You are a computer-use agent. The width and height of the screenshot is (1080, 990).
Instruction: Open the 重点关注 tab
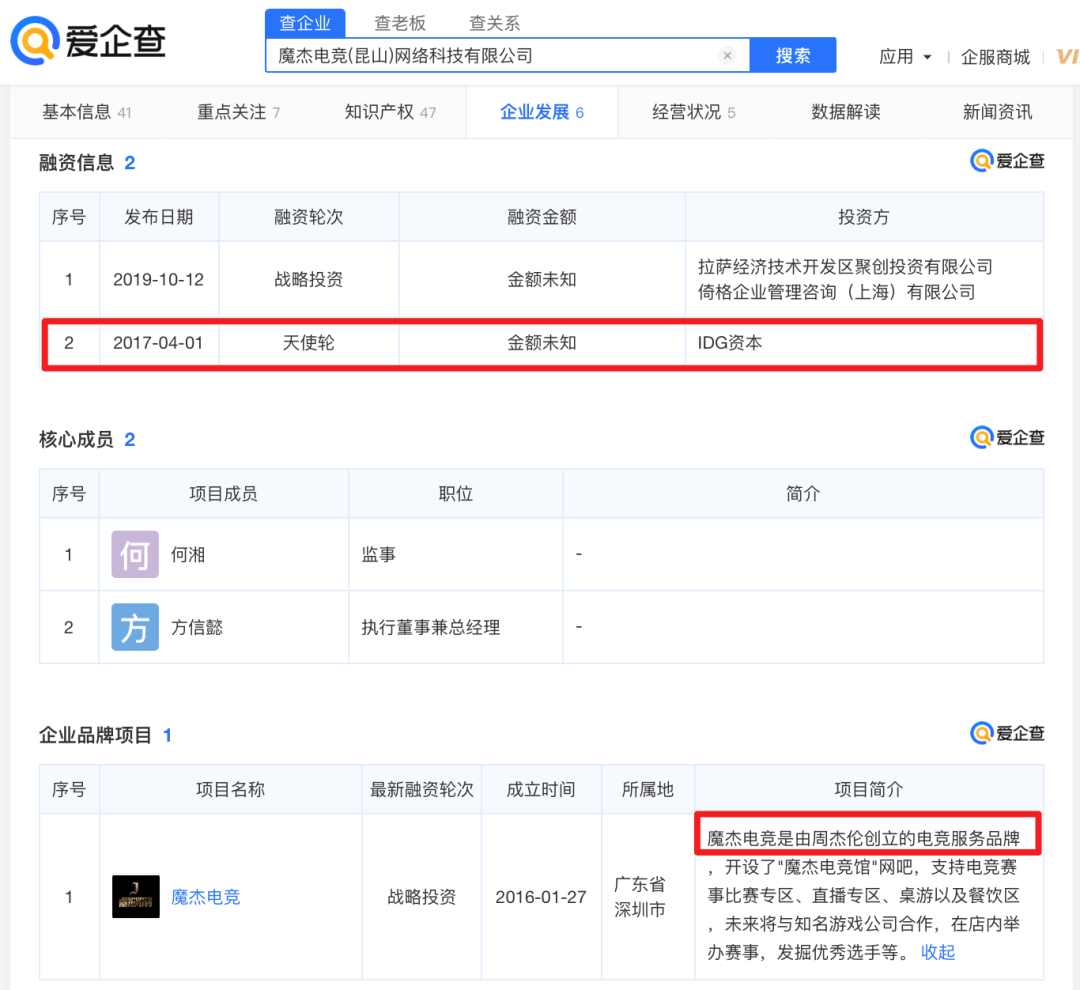click(238, 112)
